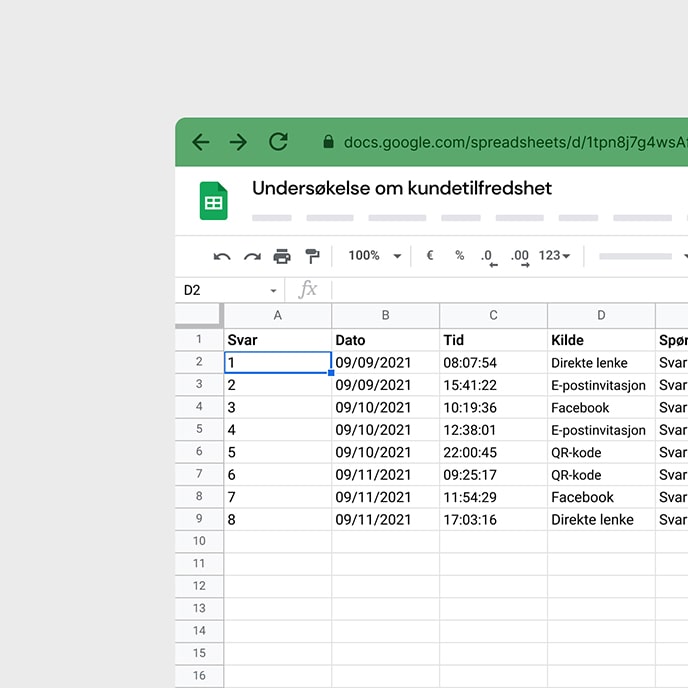Increase decimal places

[520, 258]
